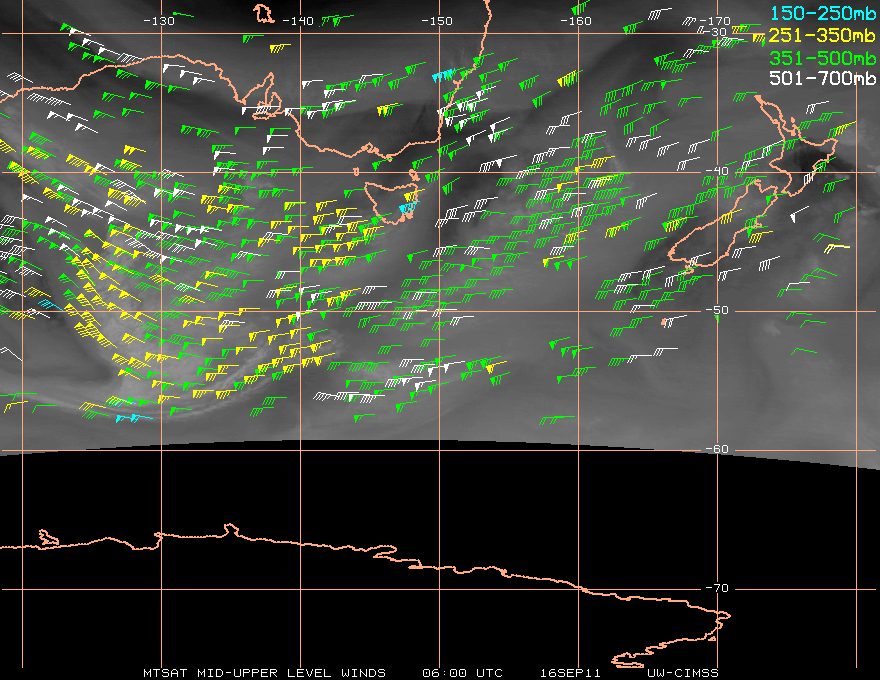880x680 pixels.
Task: Click the MTSAT MID-UPPER LEVEL WINDS caption
Action: pos(264,673)
